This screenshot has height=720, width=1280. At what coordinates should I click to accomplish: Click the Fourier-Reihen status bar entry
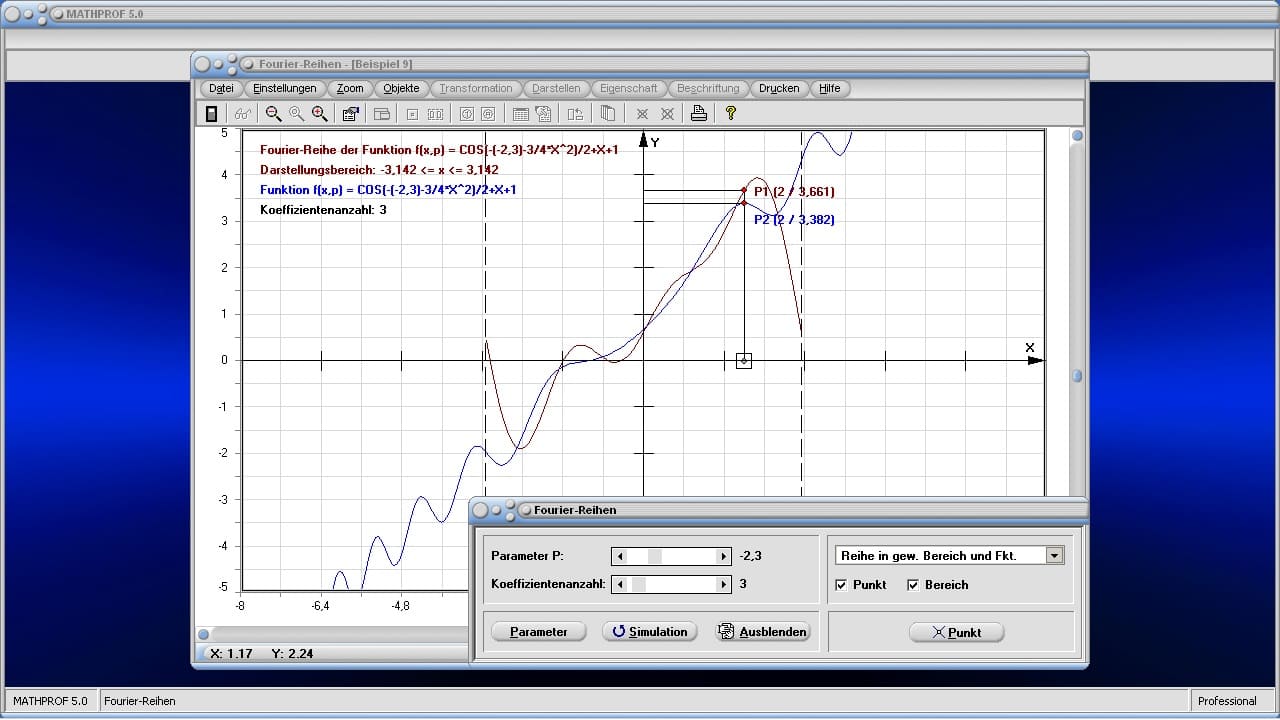click(x=139, y=701)
